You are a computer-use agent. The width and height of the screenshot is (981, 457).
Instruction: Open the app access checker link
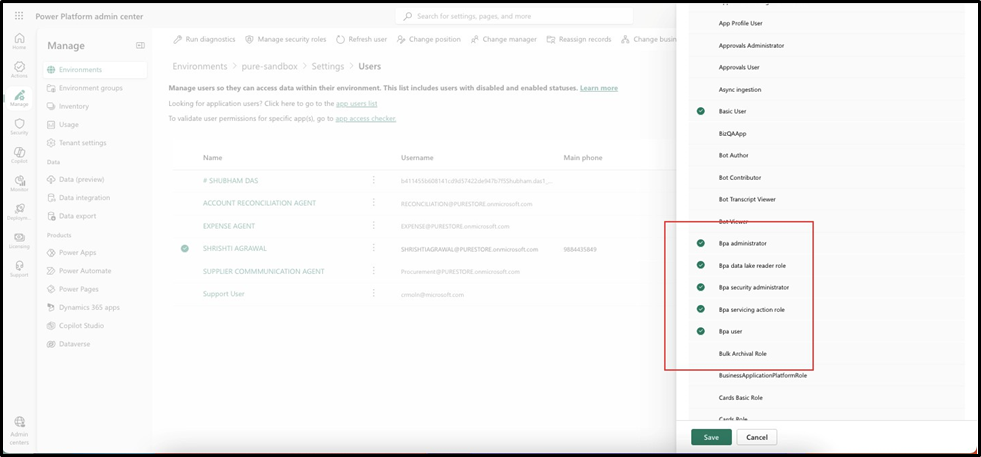(365, 118)
